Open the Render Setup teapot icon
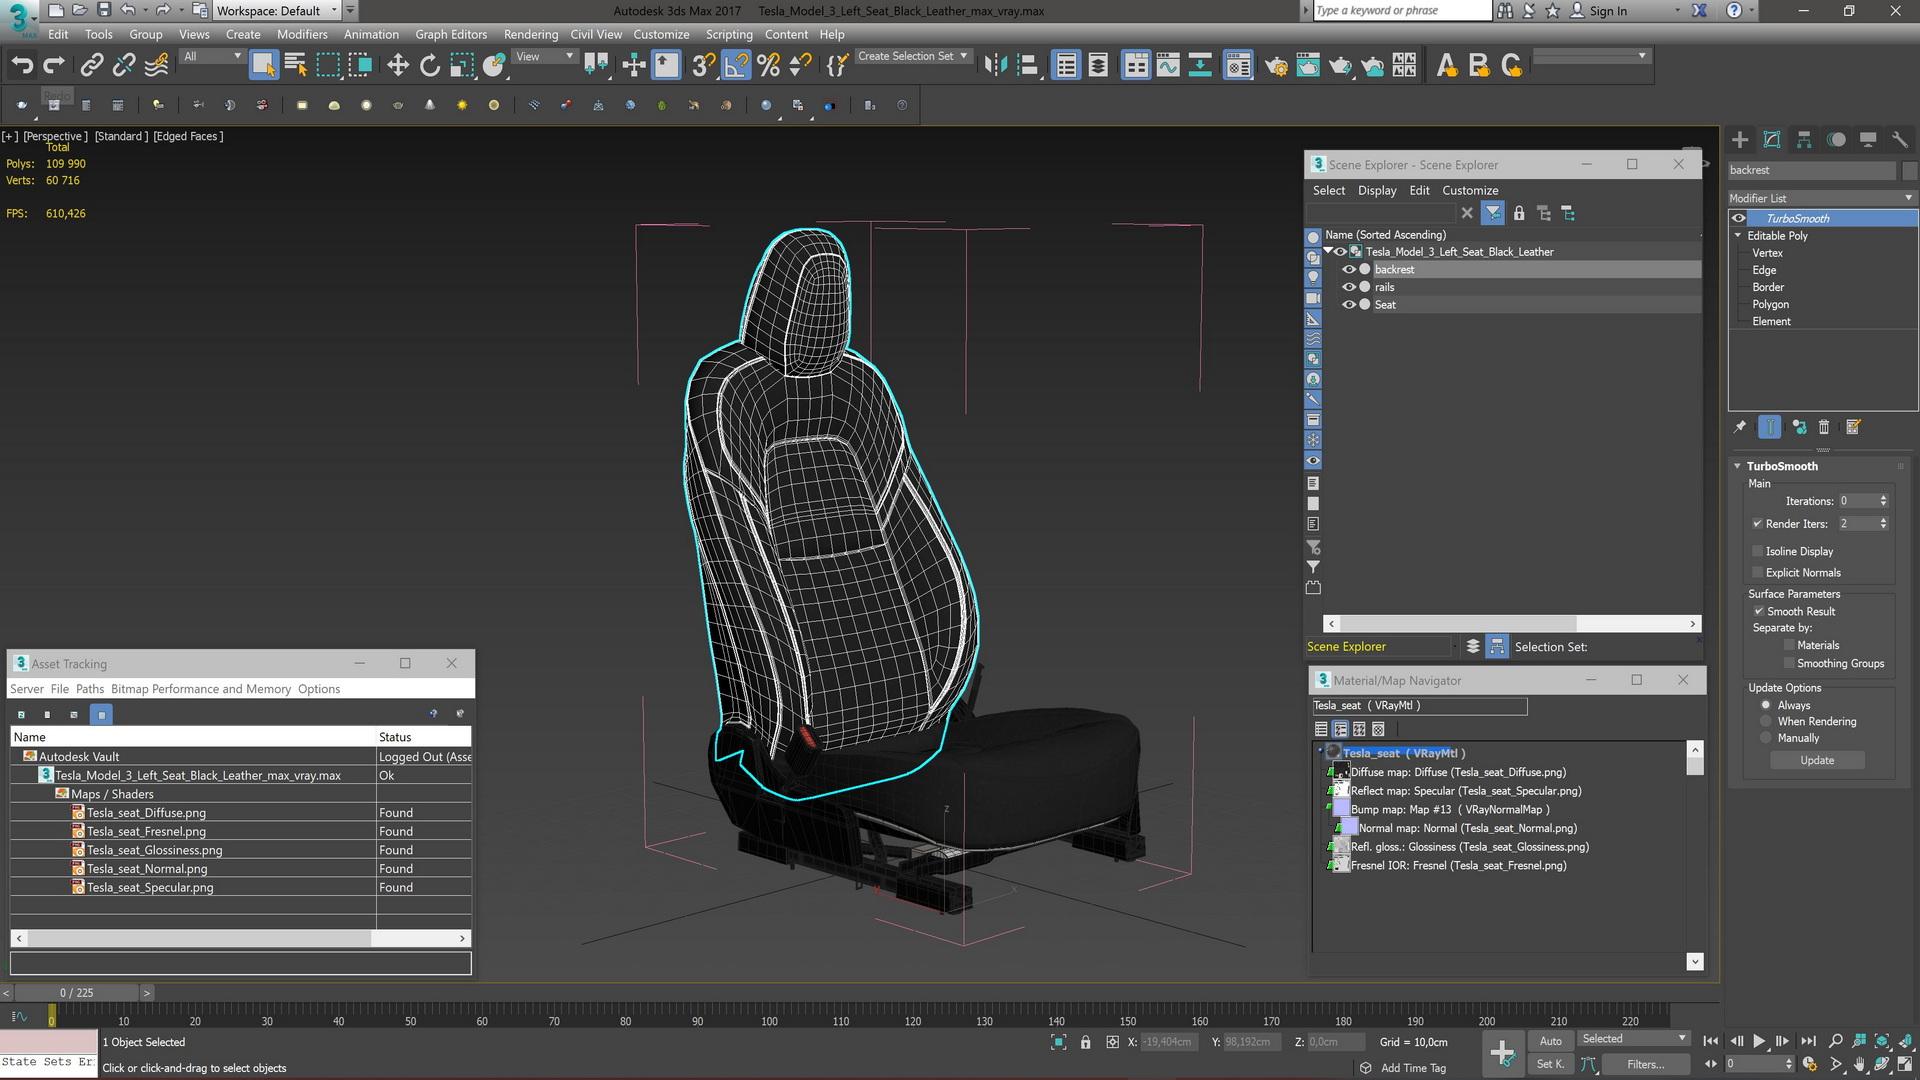Screen dimensions: 1920x1080 tap(1276, 66)
